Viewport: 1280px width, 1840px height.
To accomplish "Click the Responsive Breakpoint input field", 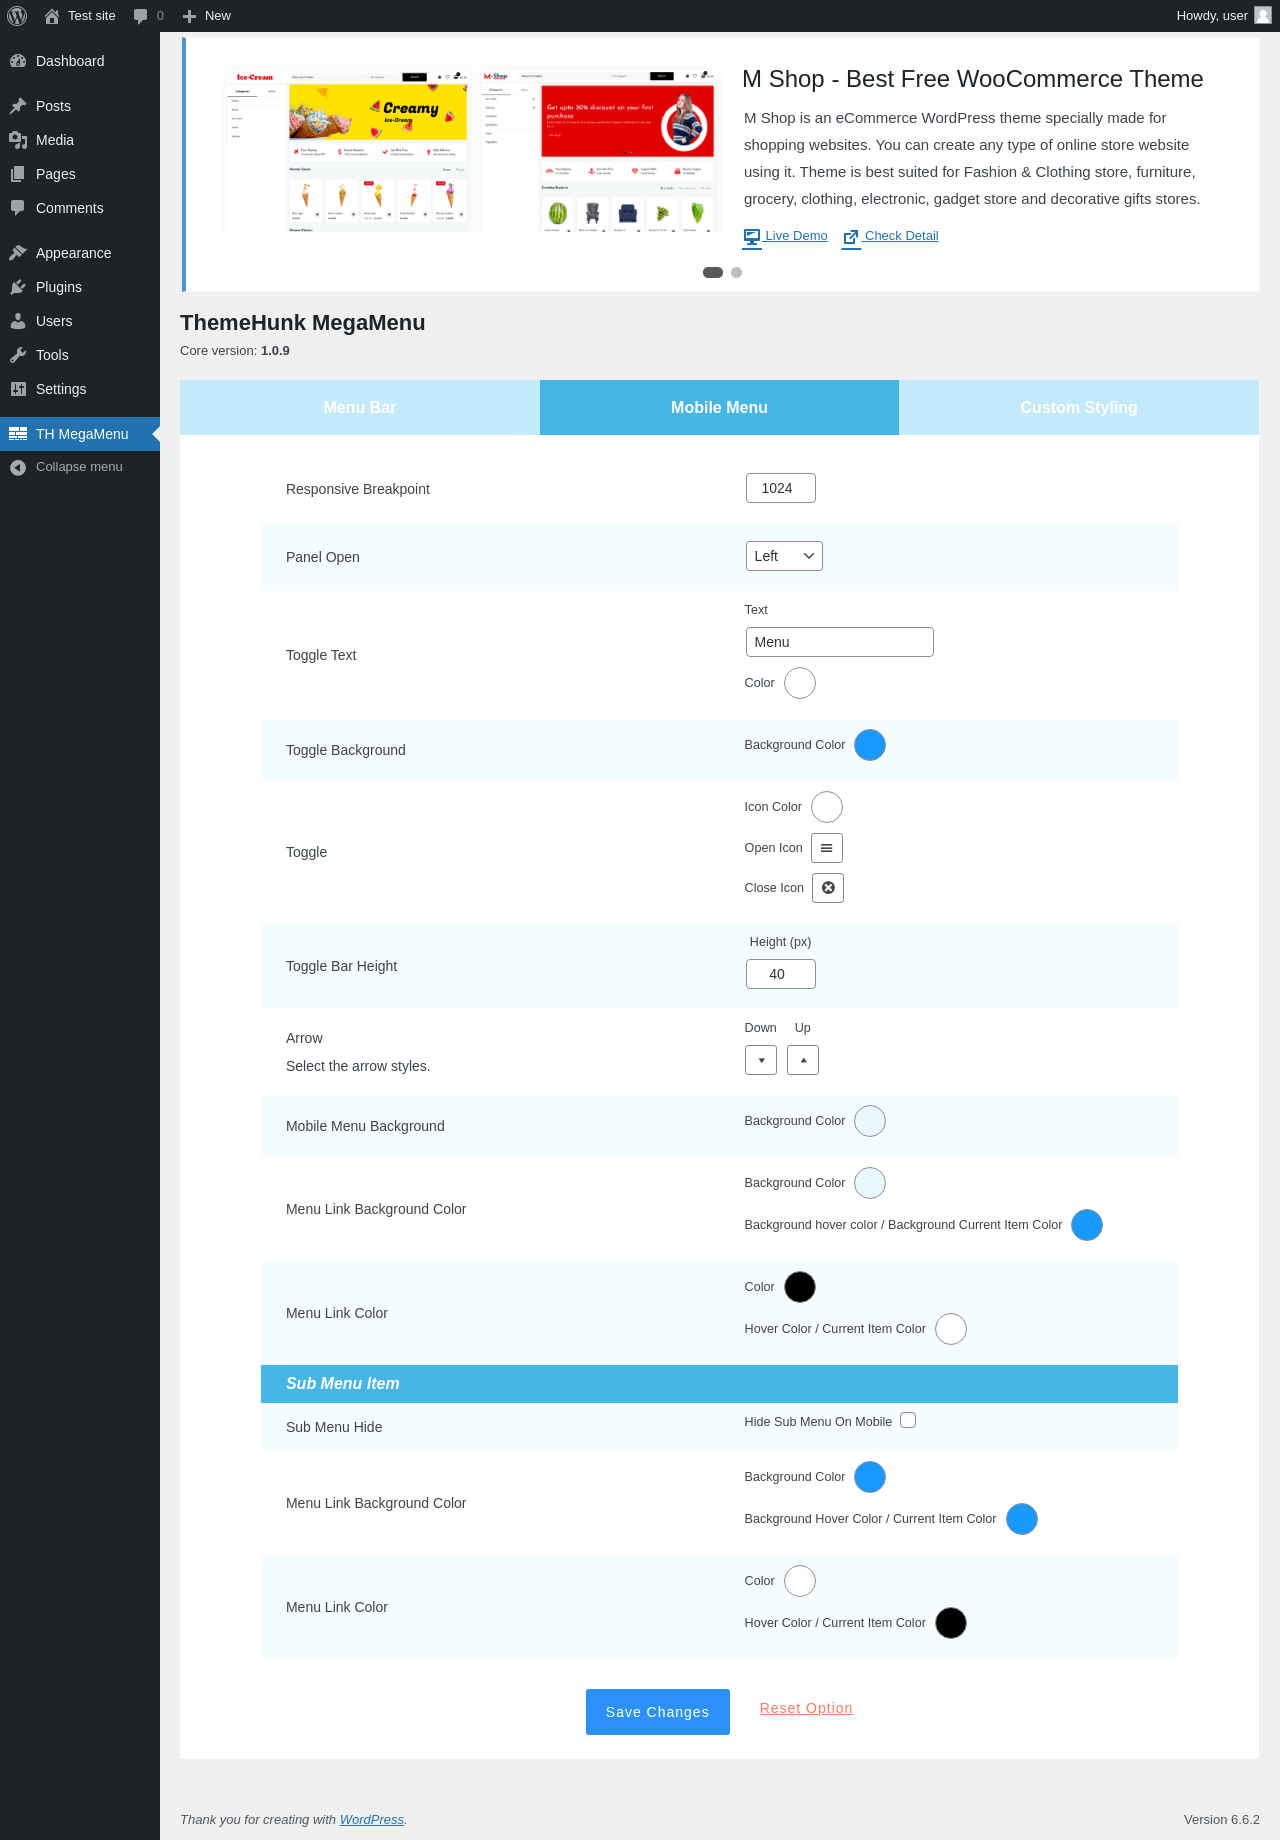I will point(781,488).
